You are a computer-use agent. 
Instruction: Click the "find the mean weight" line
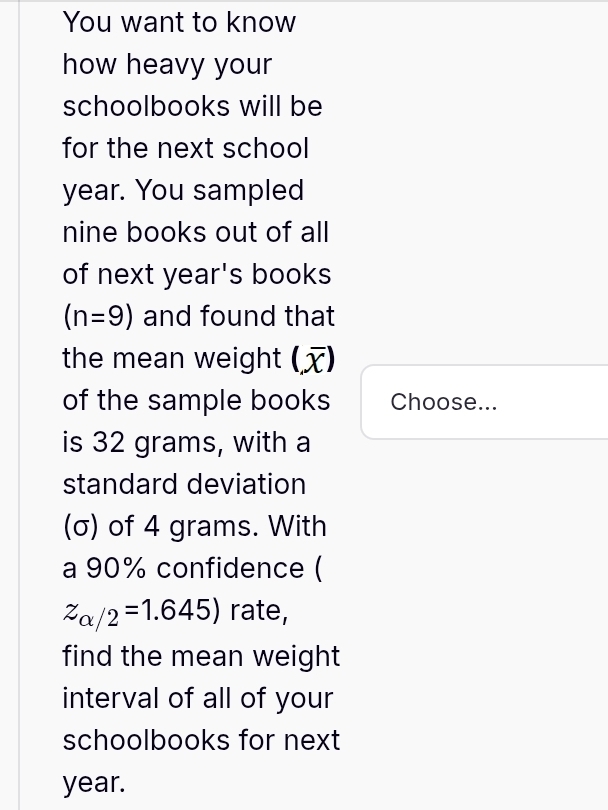201,656
